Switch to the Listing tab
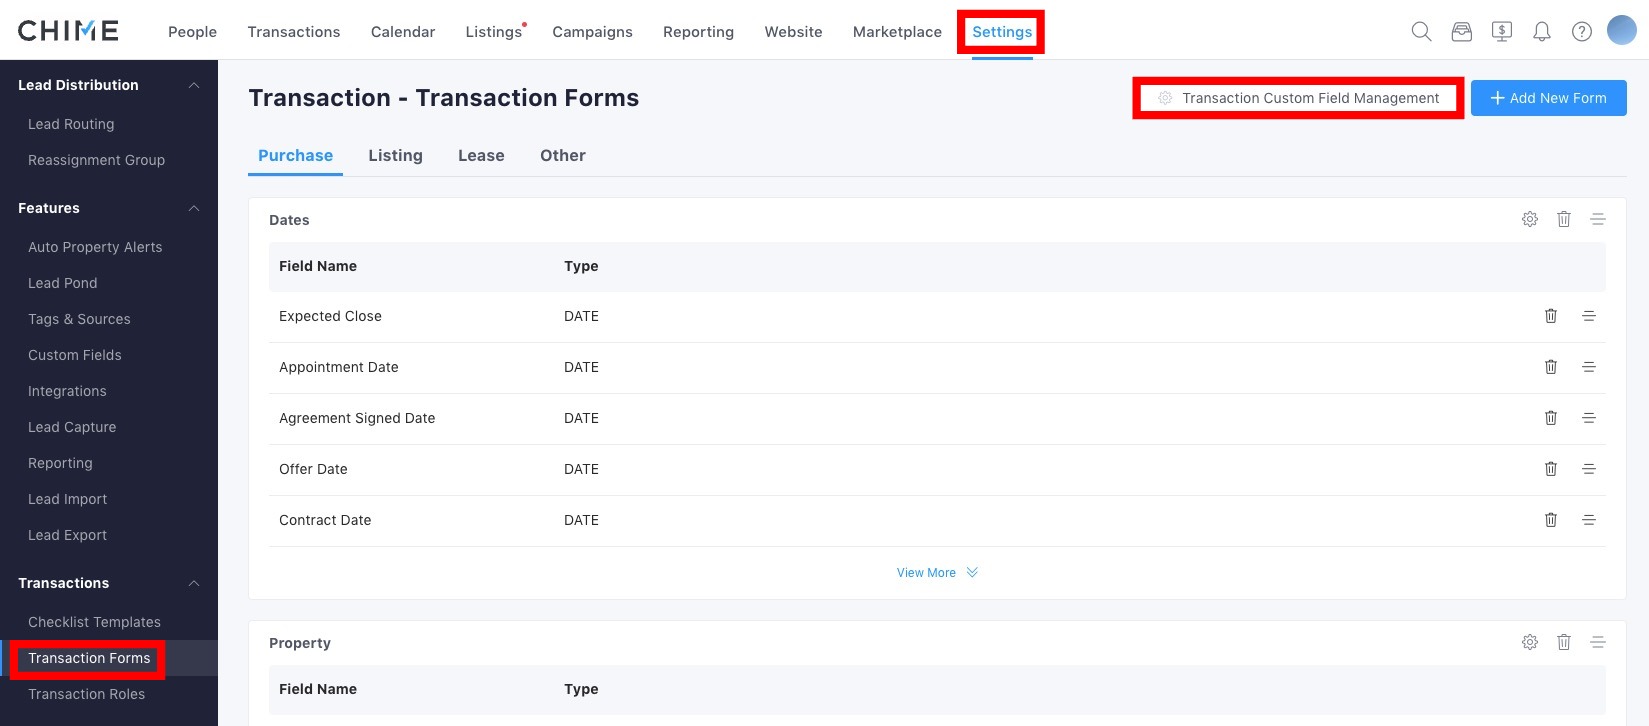Viewport: 1649px width, 726px height. coord(395,156)
